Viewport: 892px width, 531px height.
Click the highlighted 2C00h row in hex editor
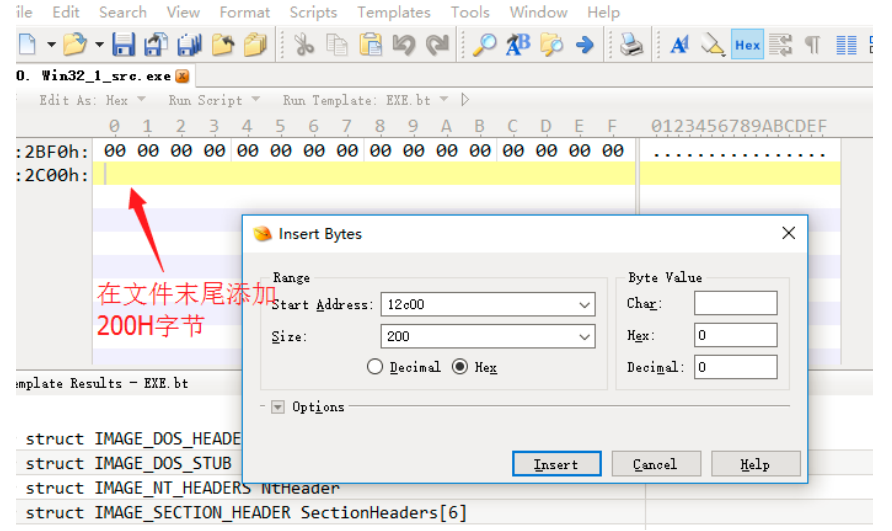364,174
